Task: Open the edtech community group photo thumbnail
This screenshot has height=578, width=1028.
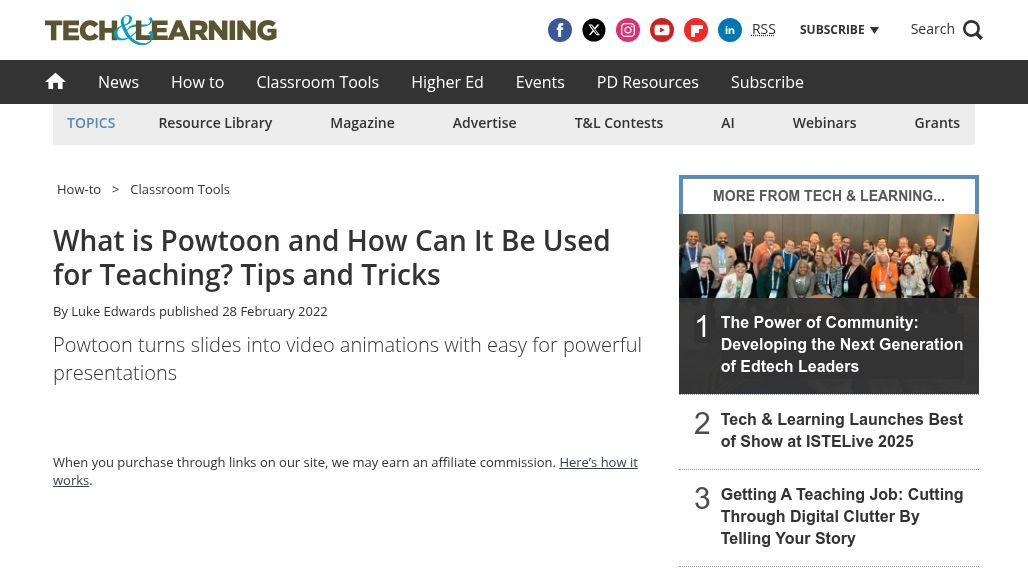Action: coord(829,256)
